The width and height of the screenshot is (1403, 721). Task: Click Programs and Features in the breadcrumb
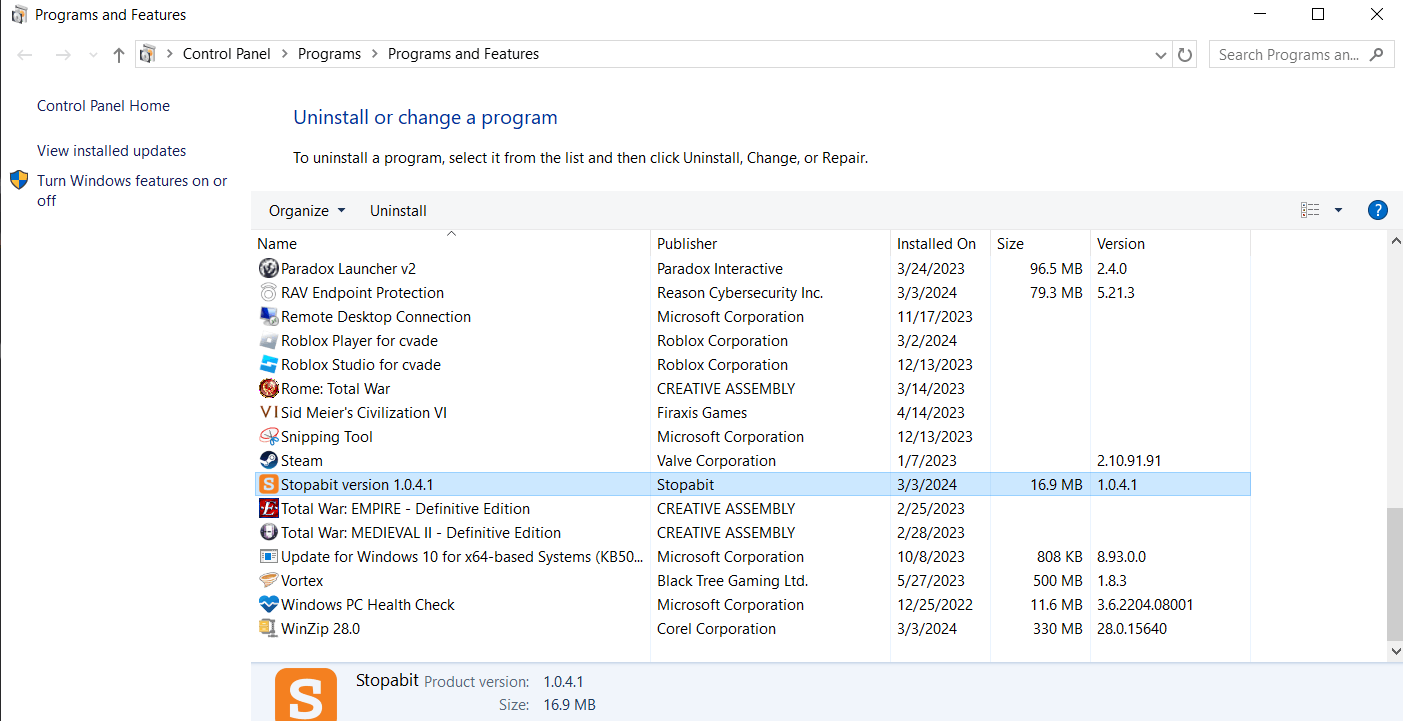click(x=463, y=54)
